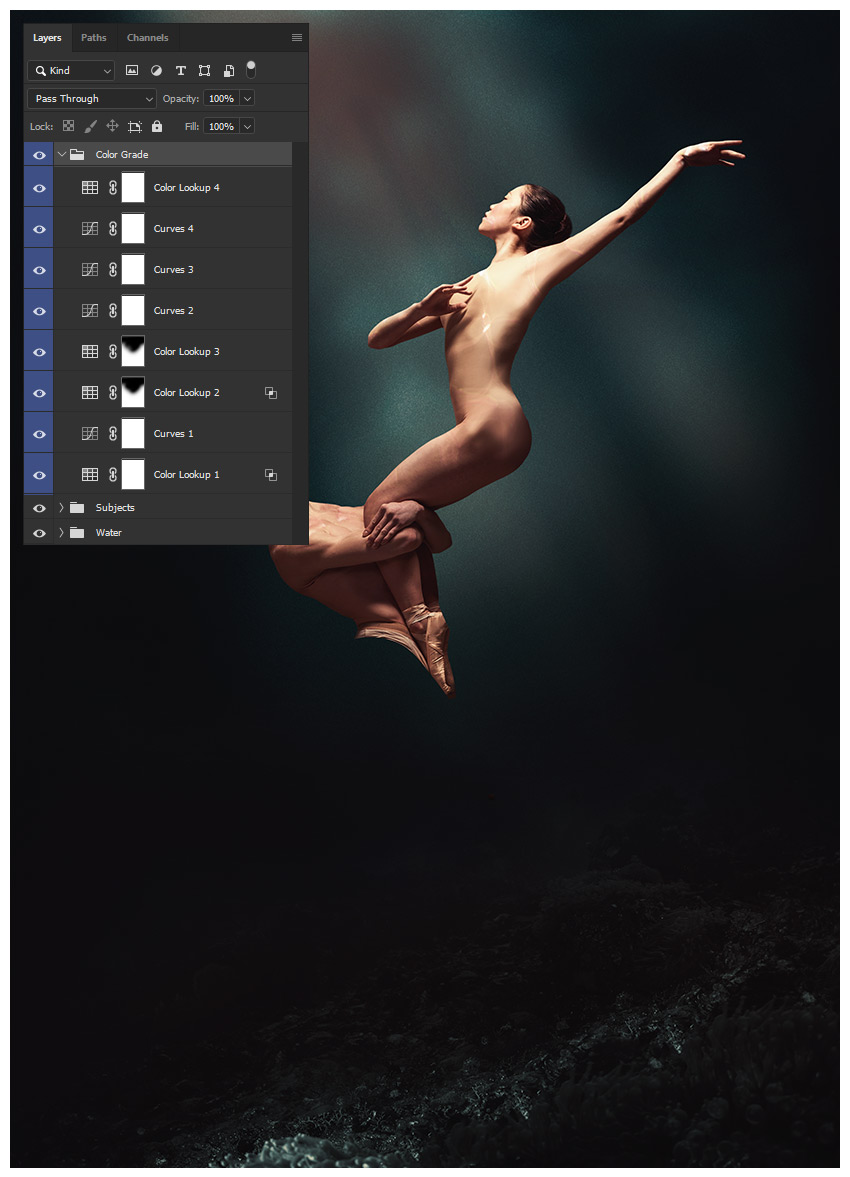Image resolution: width=850 pixels, height=1177 pixels.
Task: Switch to the Channels tab
Action: 147,38
